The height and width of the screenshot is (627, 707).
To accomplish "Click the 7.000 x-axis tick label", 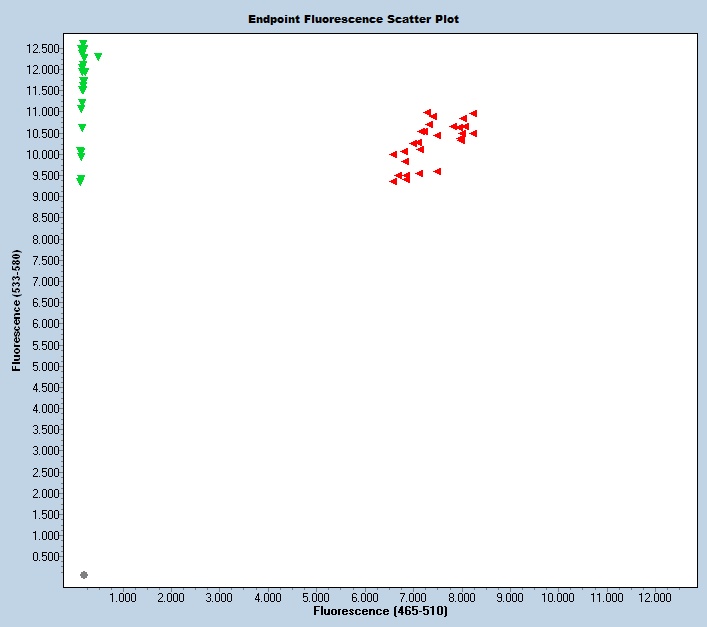I will (412, 597).
